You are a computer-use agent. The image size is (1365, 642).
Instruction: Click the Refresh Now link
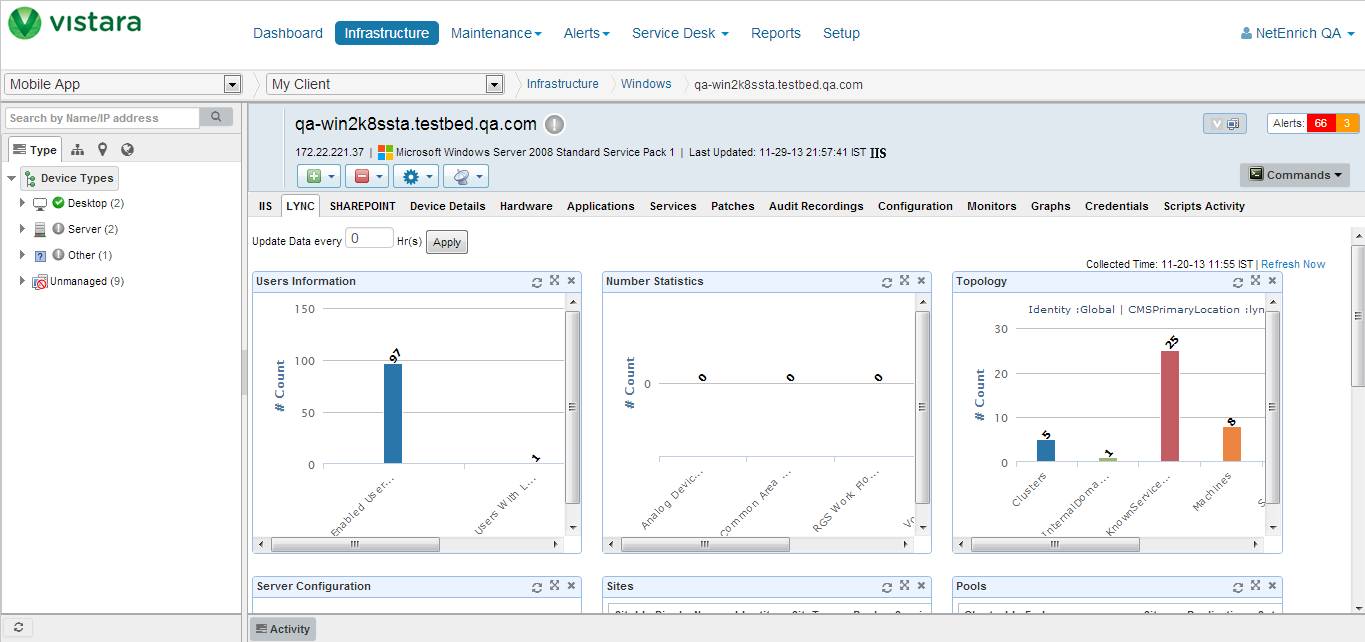click(x=1292, y=264)
